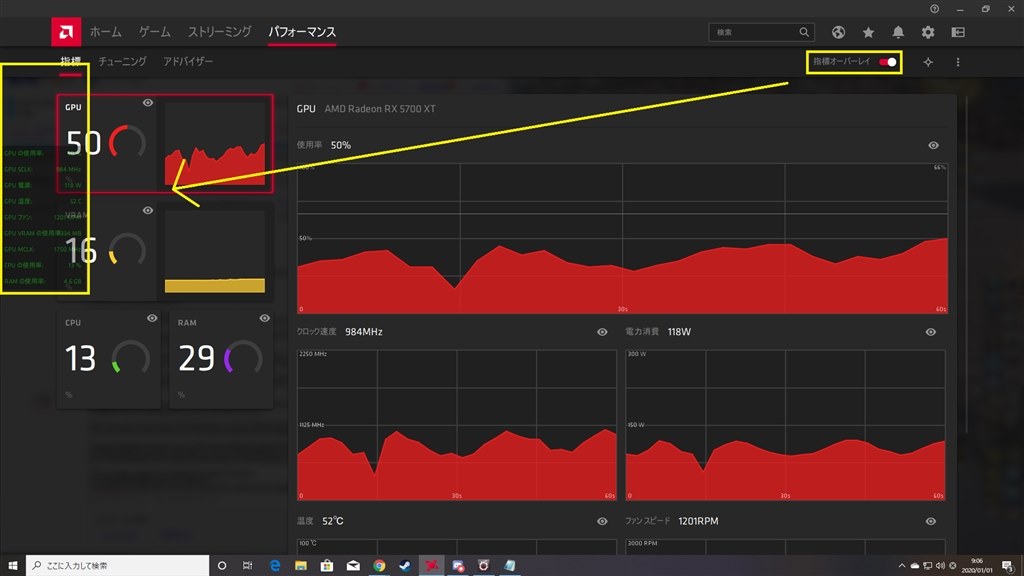Image resolution: width=1024 pixels, height=576 pixels.
Task: Click the 52°C temperature value
Action: [332, 521]
